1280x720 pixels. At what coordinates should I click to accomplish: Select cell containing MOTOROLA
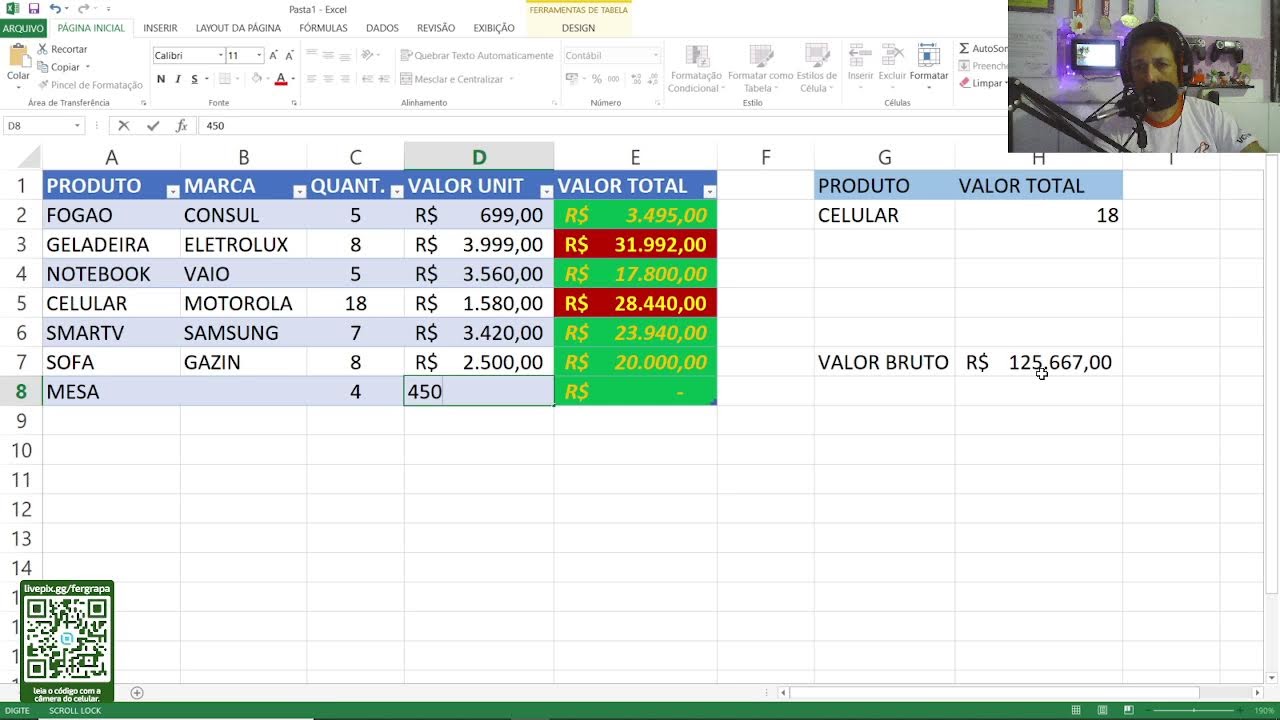click(243, 304)
